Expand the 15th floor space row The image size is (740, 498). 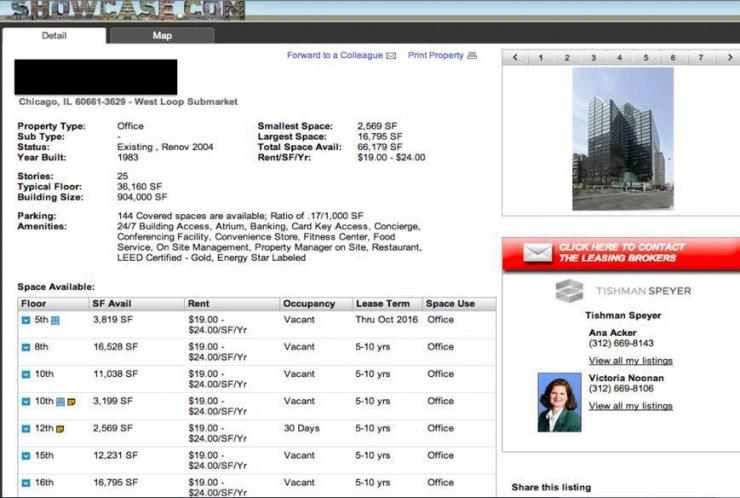pyautogui.click(x=26, y=455)
